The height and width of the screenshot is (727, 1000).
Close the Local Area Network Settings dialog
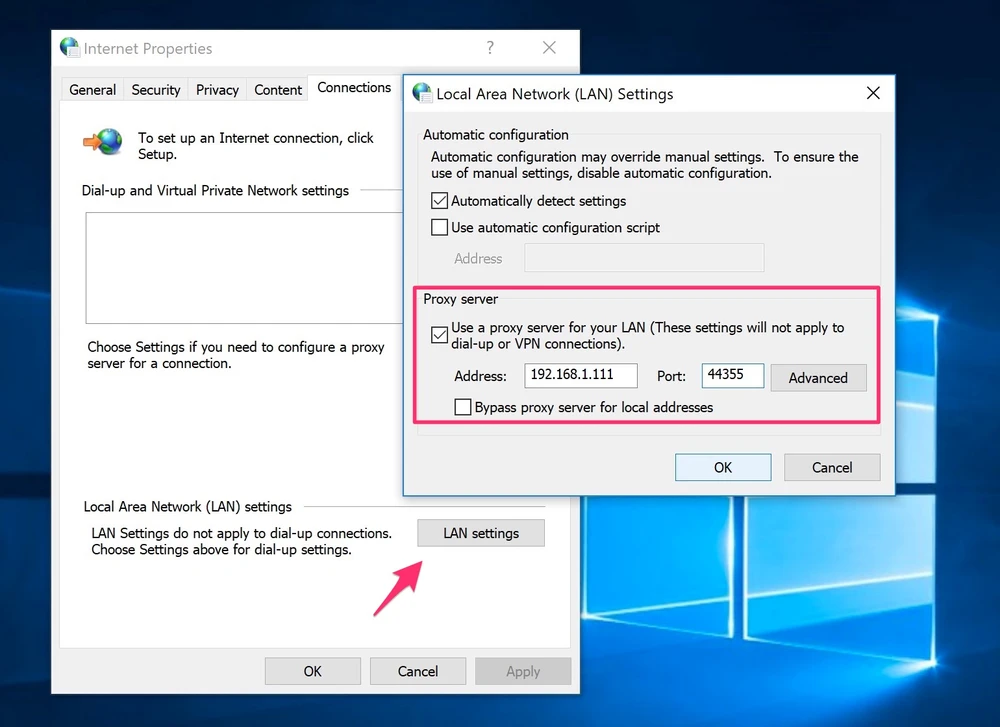(x=872, y=93)
